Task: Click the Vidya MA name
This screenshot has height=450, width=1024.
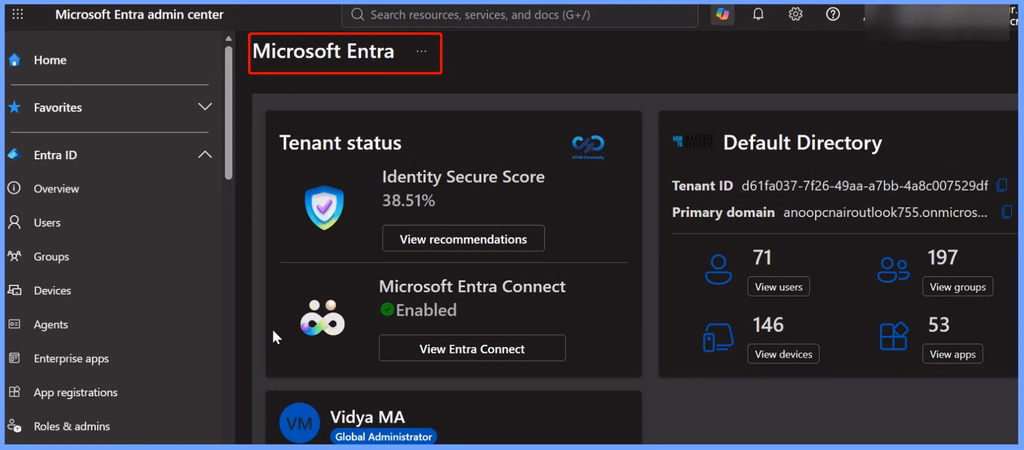Action: (x=367, y=417)
